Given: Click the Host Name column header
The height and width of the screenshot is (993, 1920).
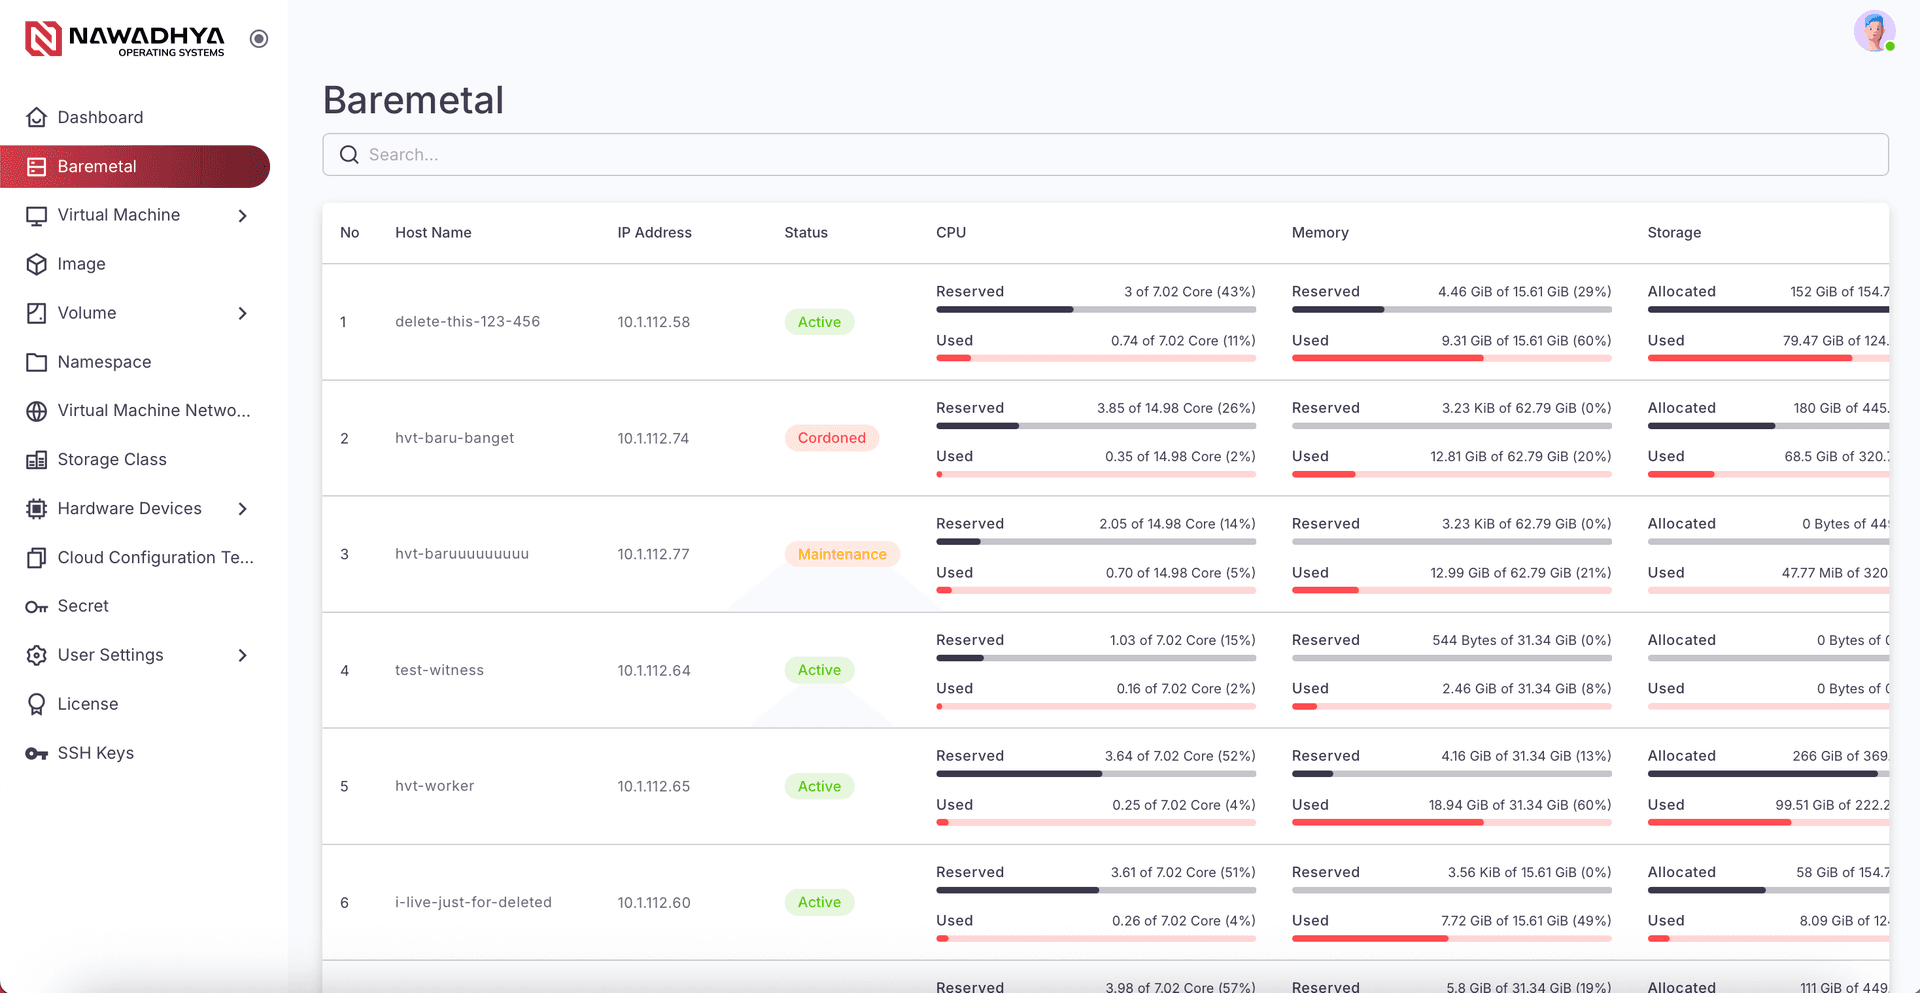Looking at the screenshot, I should (433, 232).
